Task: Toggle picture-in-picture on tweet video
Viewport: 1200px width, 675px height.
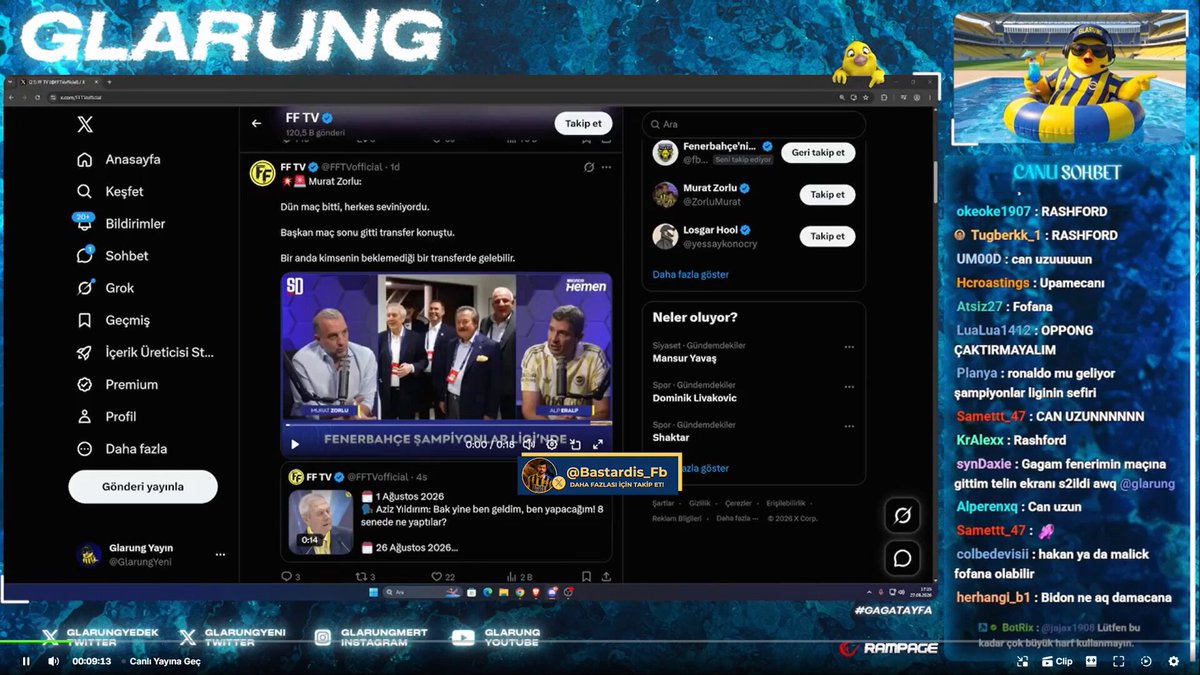Action: [575, 444]
